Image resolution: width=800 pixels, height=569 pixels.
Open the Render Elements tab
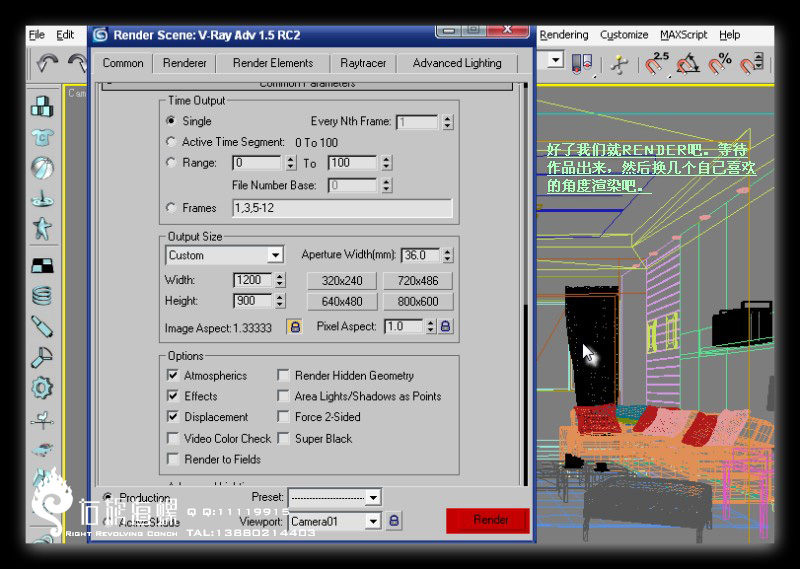pos(273,63)
